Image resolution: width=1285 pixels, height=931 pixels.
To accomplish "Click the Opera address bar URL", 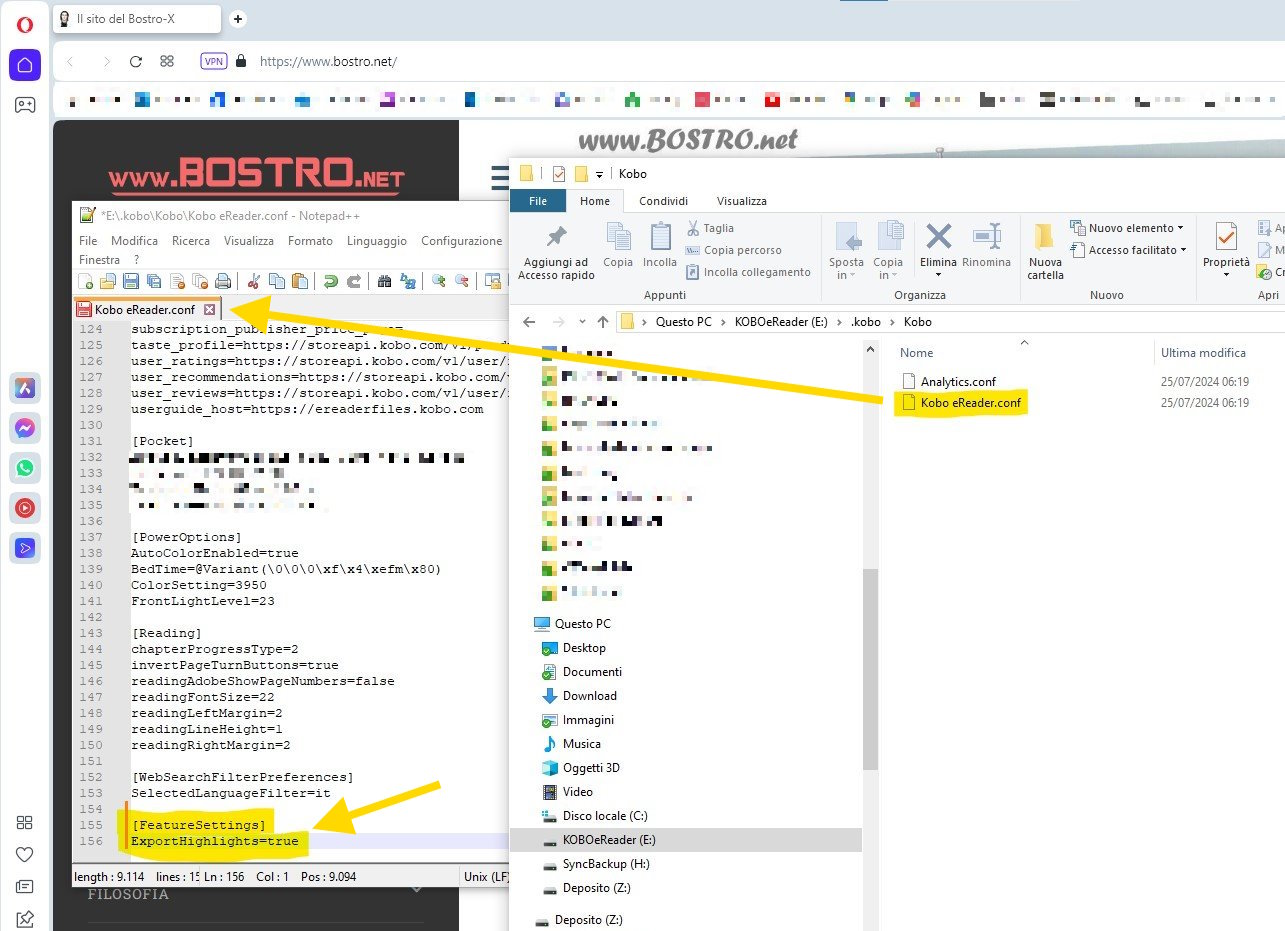I will [328, 62].
